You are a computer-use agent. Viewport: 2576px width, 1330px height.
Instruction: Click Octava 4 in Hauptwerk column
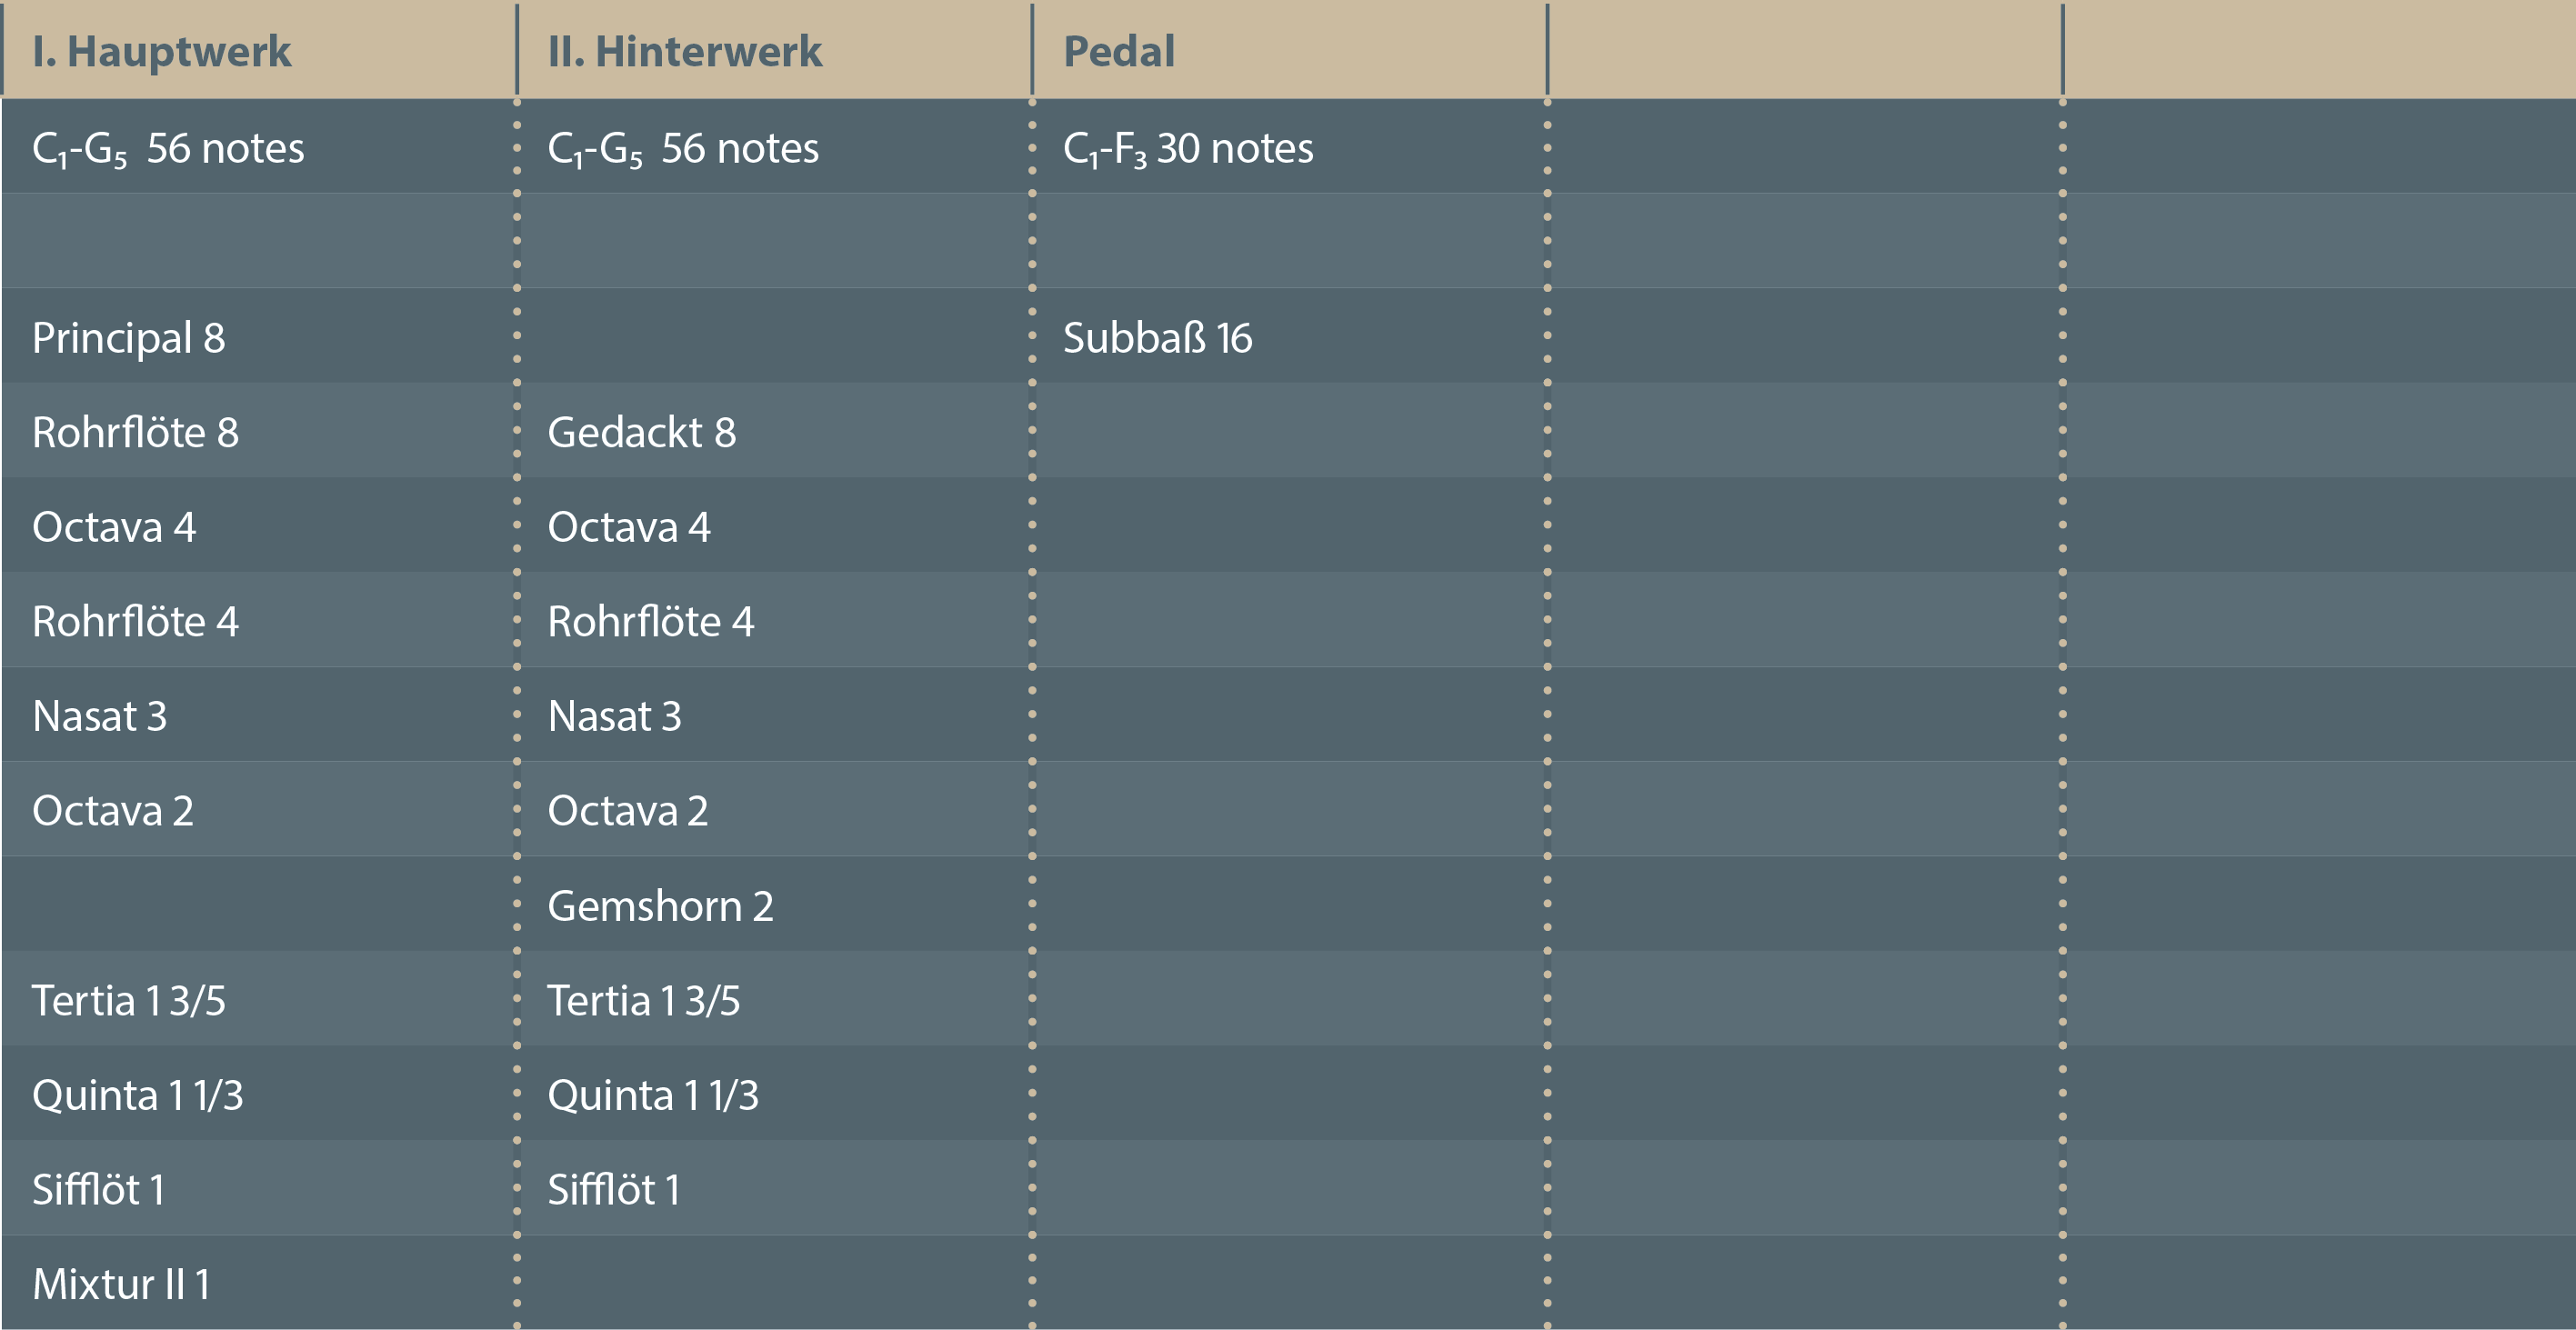click(x=114, y=527)
